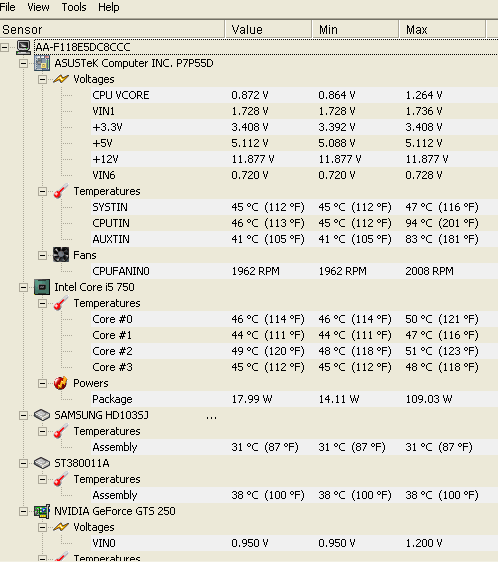Select the VIN1 voltage row
The image size is (498, 562).
pos(294,111)
